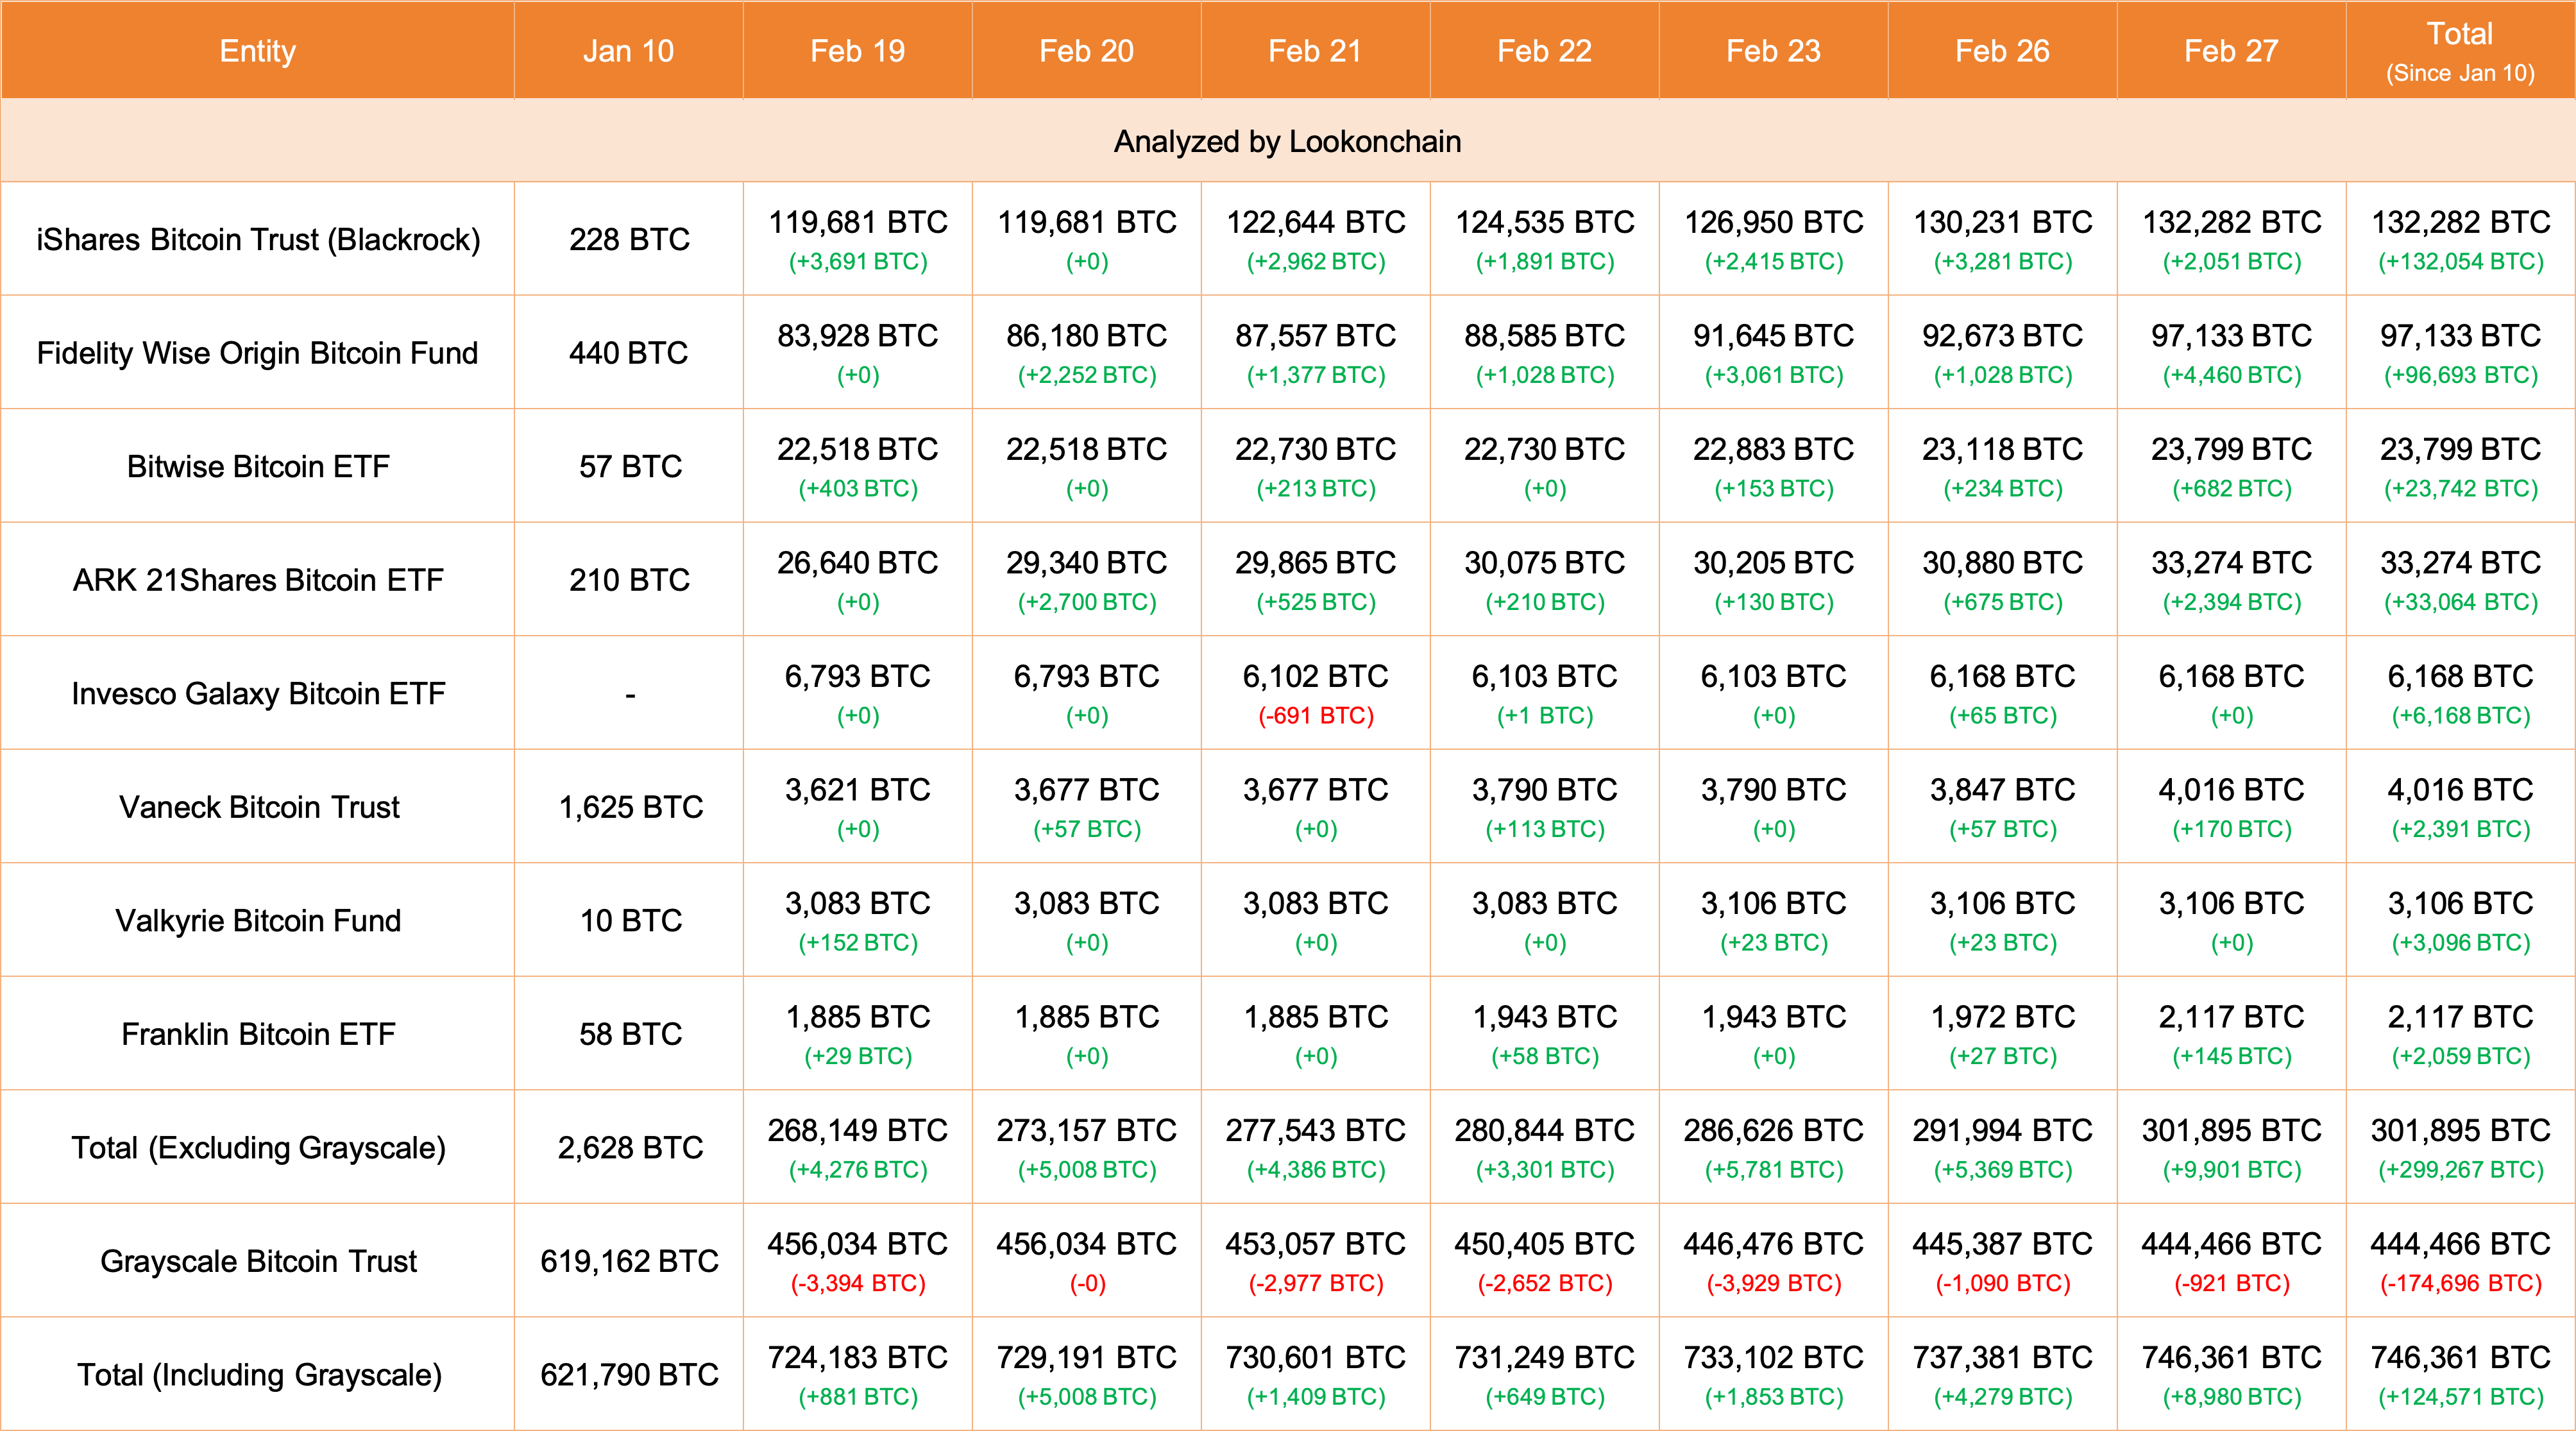This screenshot has height=1431, width=2576.
Task: Select the Bitwise Bitcoin ETF row label
Action: 257,465
